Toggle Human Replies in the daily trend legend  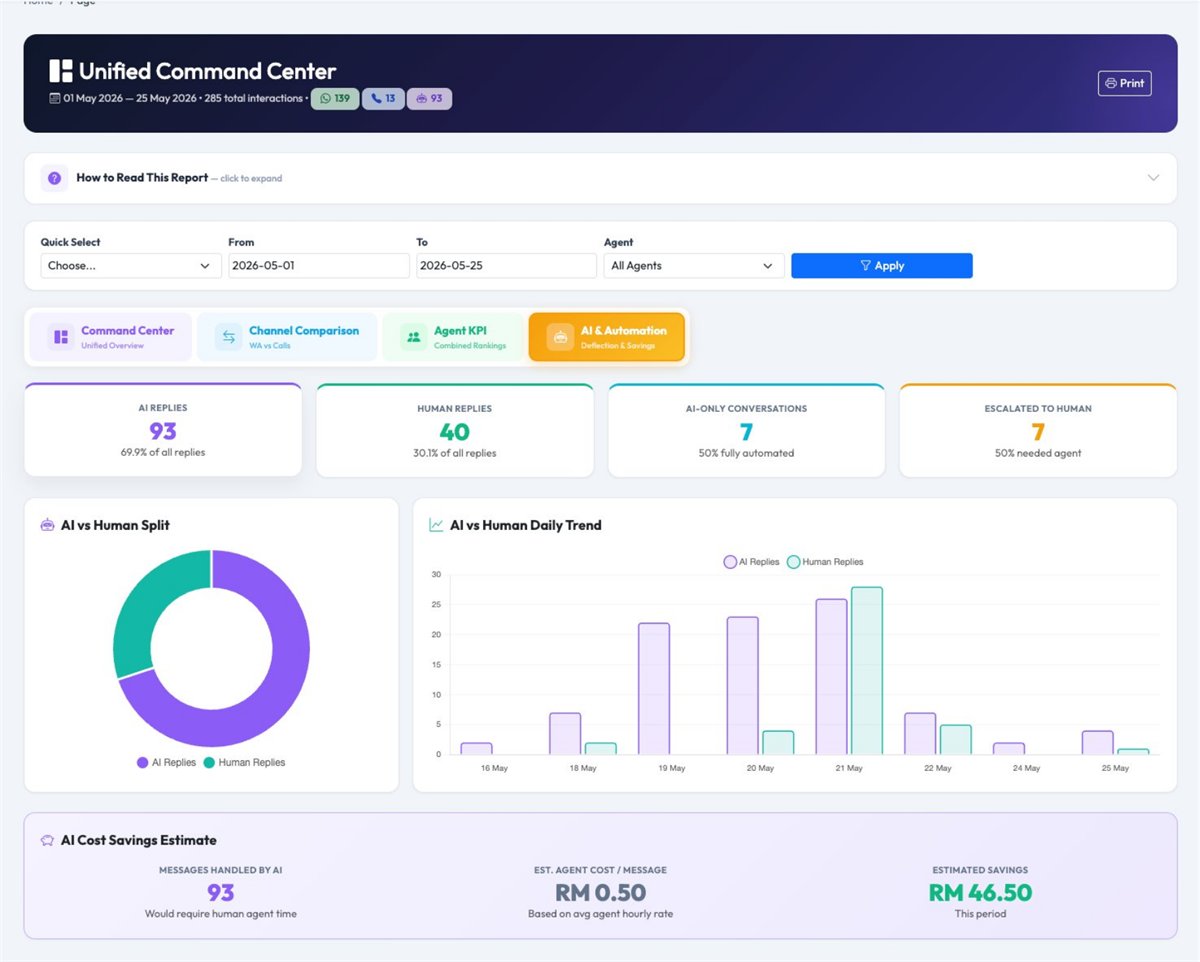pyautogui.click(x=826, y=562)
